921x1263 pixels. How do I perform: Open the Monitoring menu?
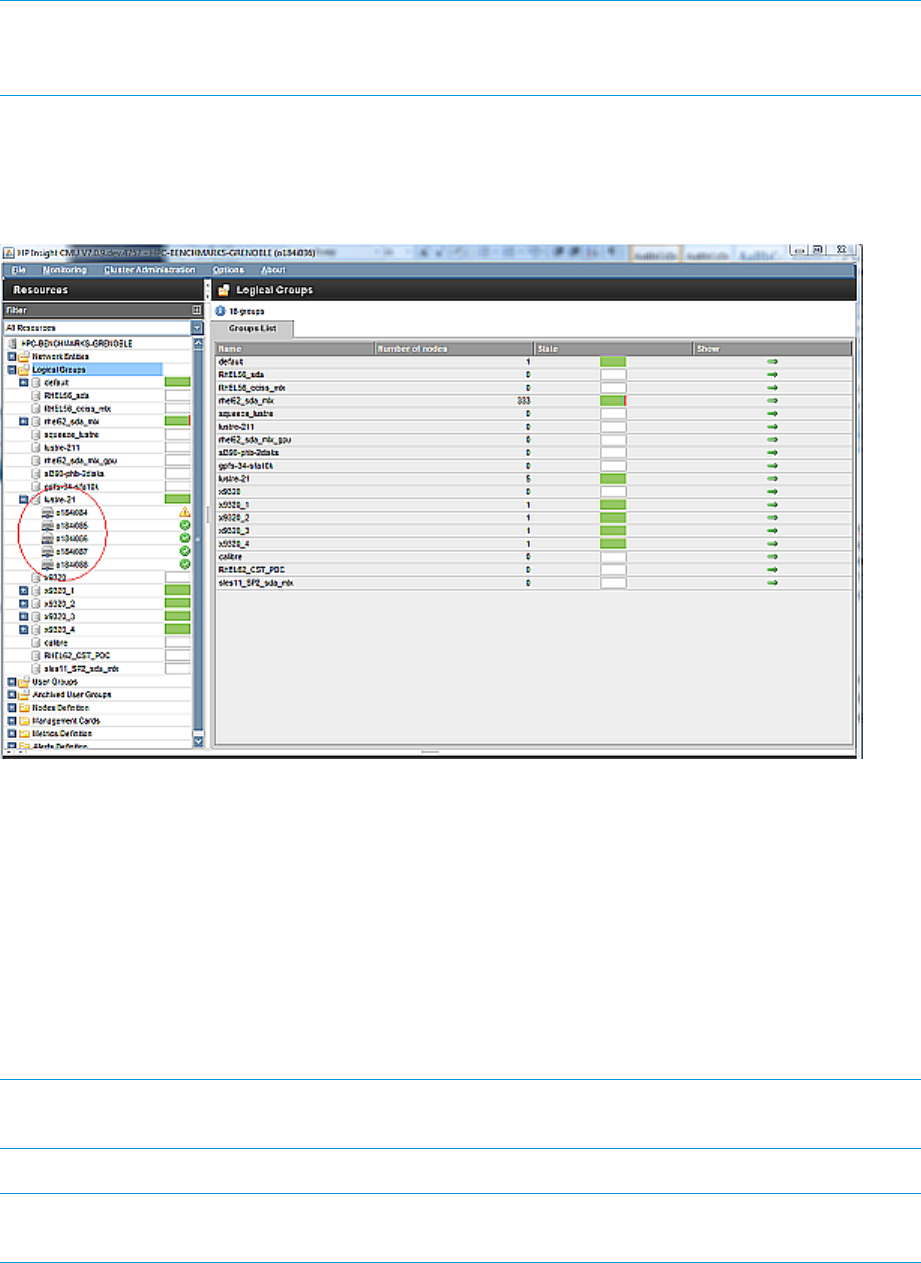[64, 270]
